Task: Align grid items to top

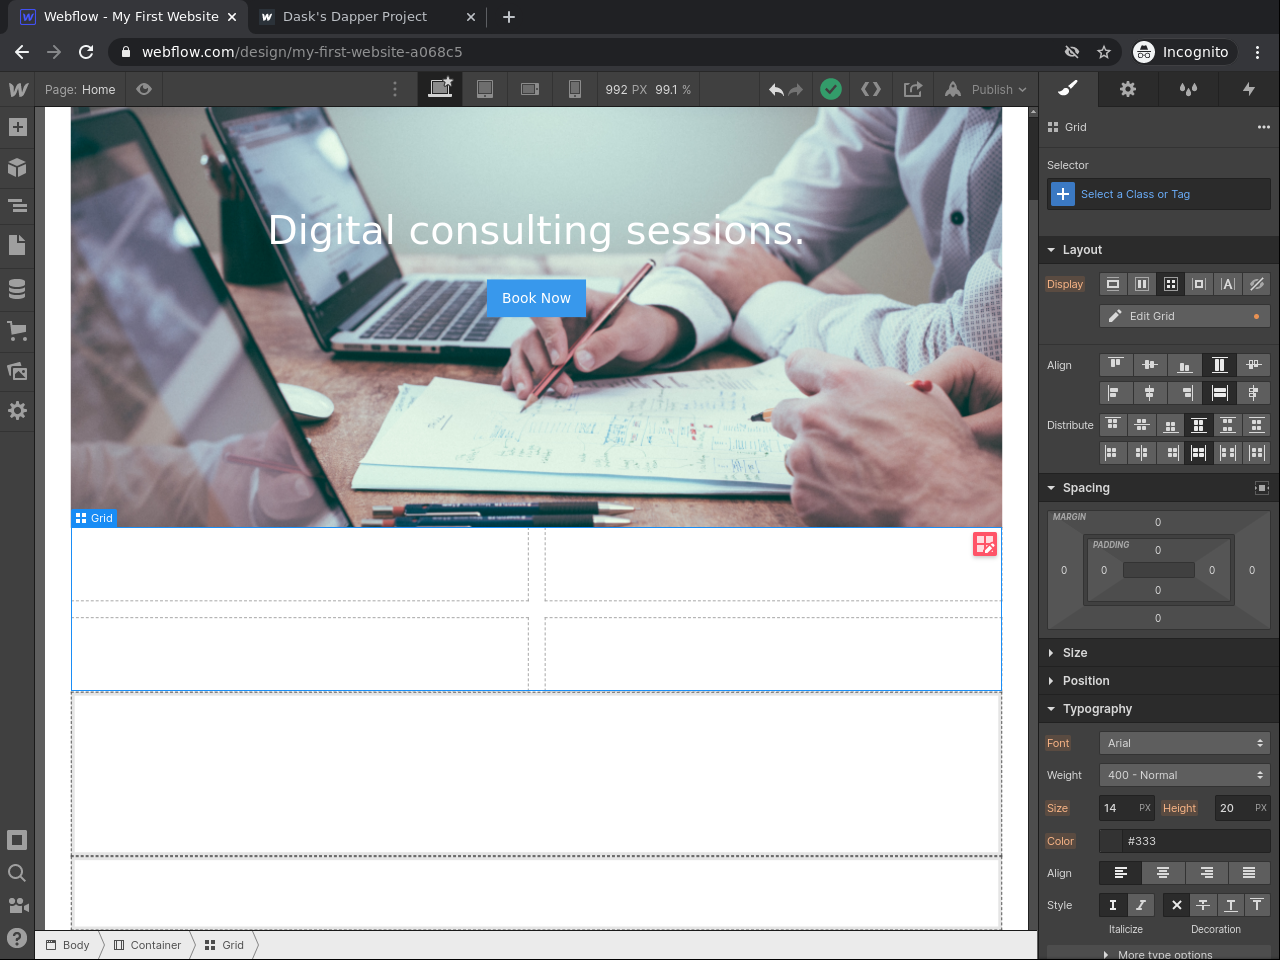Action: point(1115,365)
